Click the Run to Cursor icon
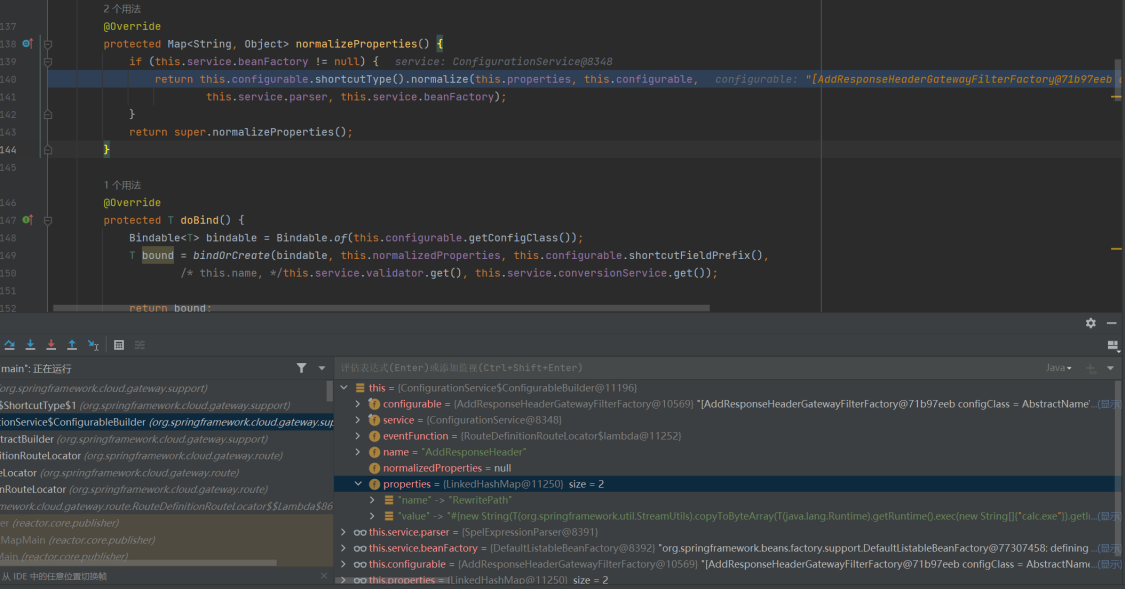Screen dimensions: 1125x589 click(x=93, y=345)
